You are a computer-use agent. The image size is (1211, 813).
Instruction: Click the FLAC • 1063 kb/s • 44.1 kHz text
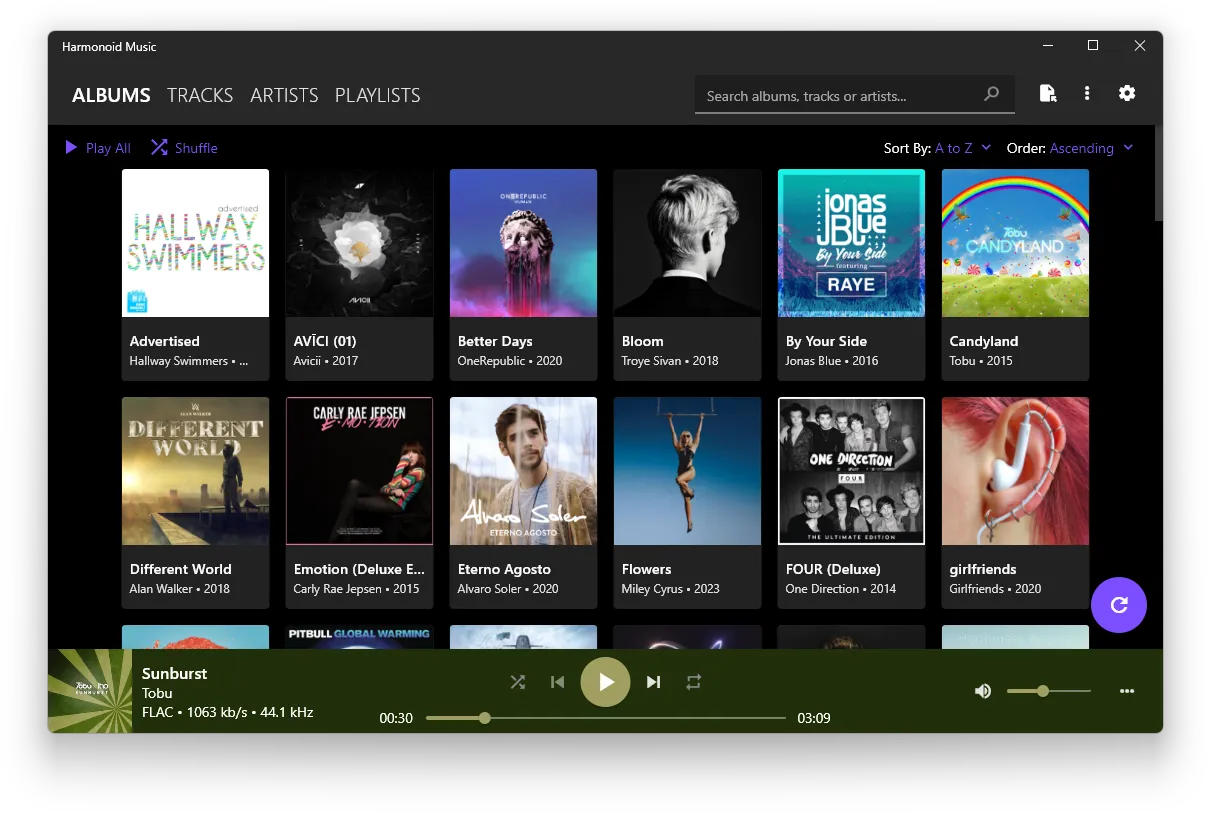227,712
